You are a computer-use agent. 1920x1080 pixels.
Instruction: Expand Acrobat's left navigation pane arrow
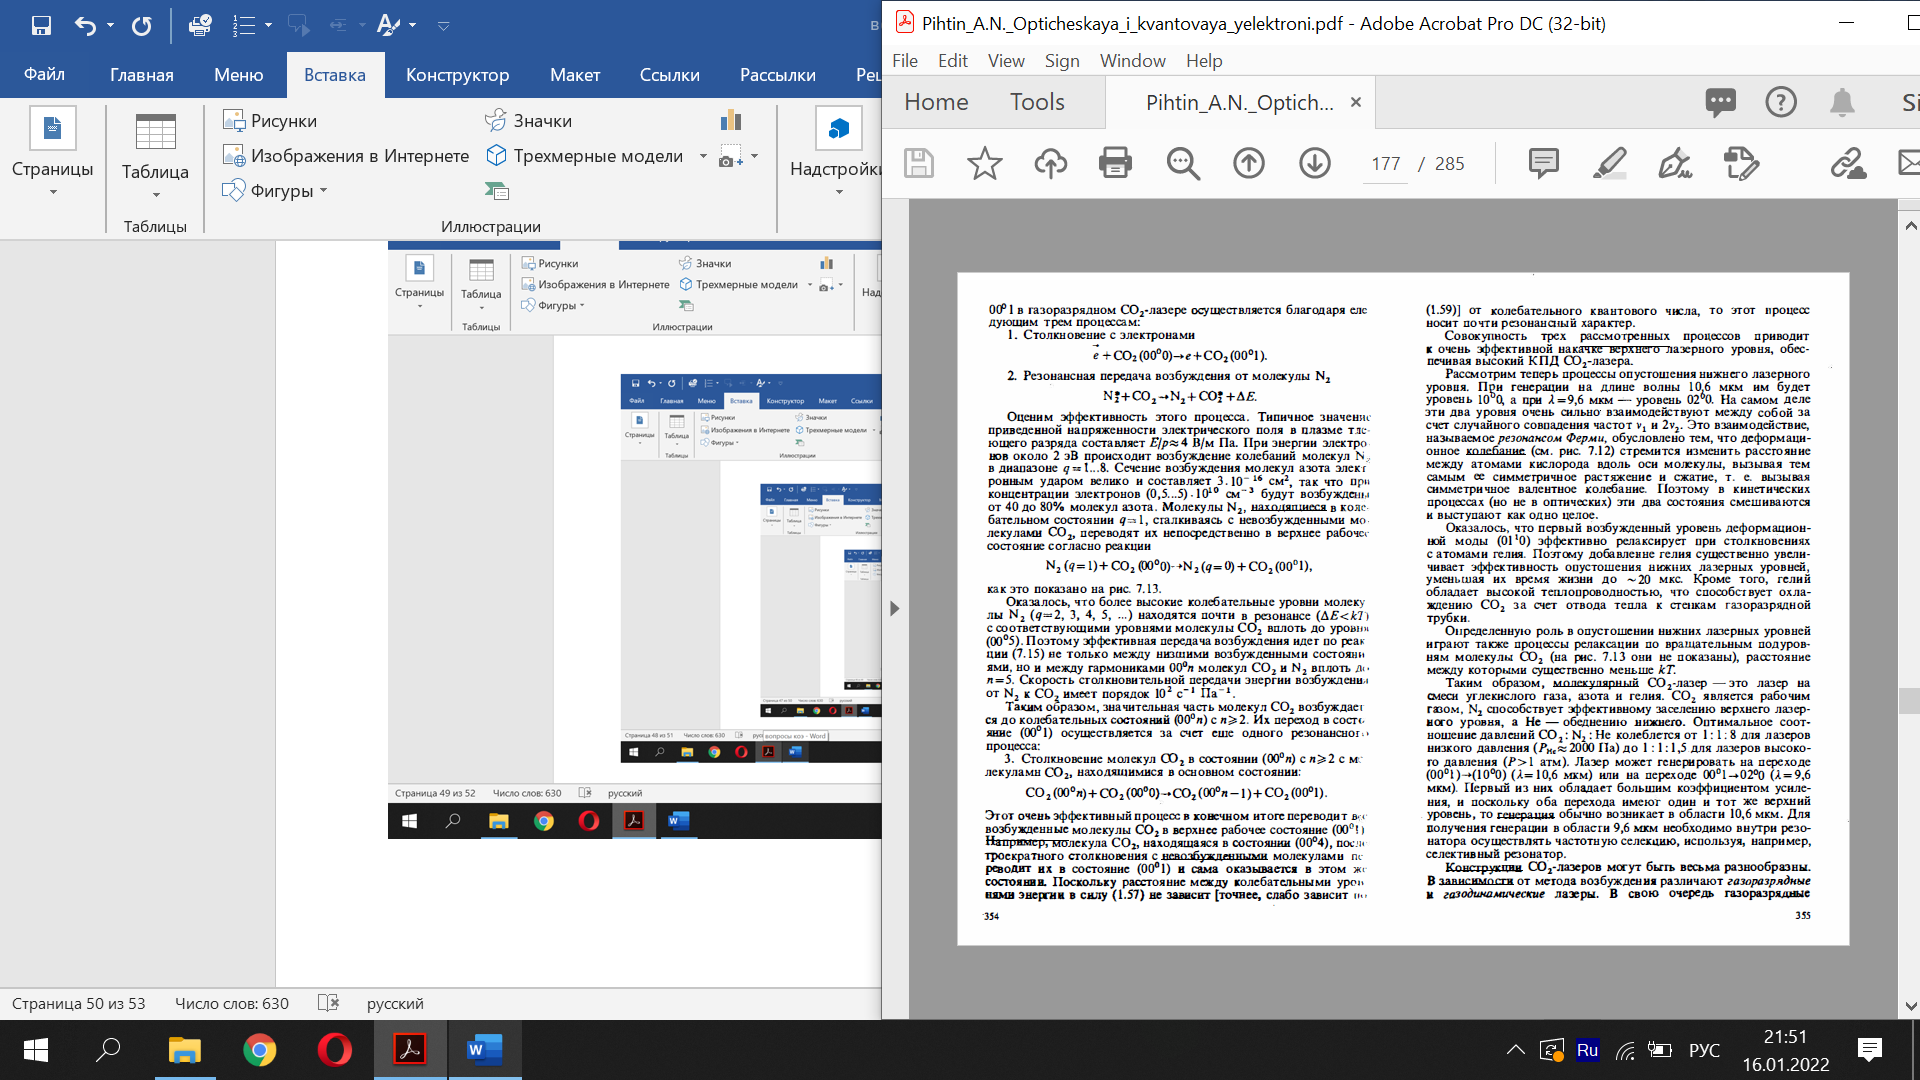tap(895, 608)
